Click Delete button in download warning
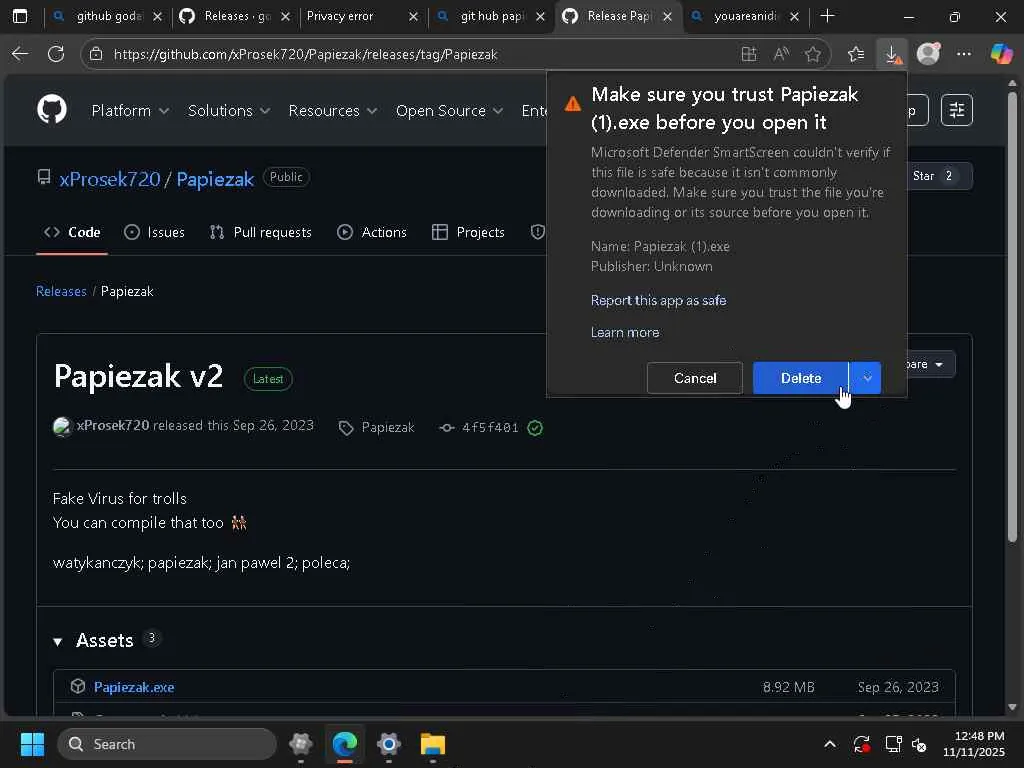This screenshot has width=1024, height=768. click(801, 378)
